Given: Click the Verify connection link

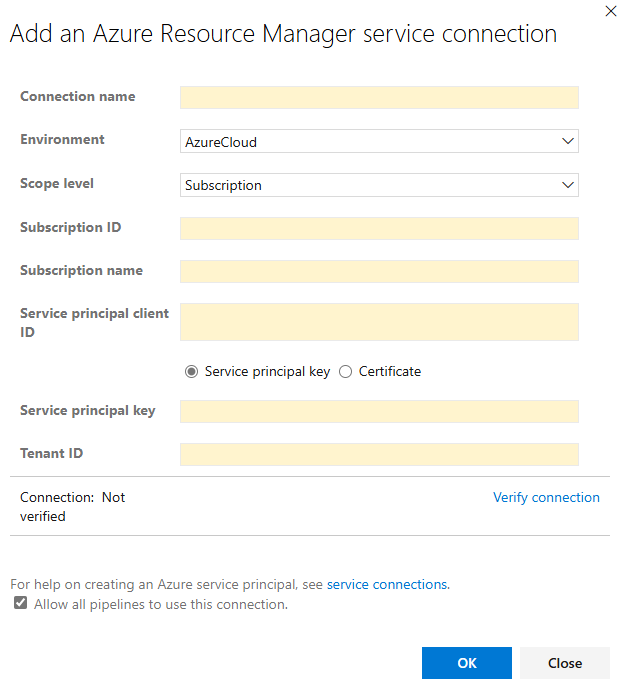Looking at the screenshot, I should 546,497.
